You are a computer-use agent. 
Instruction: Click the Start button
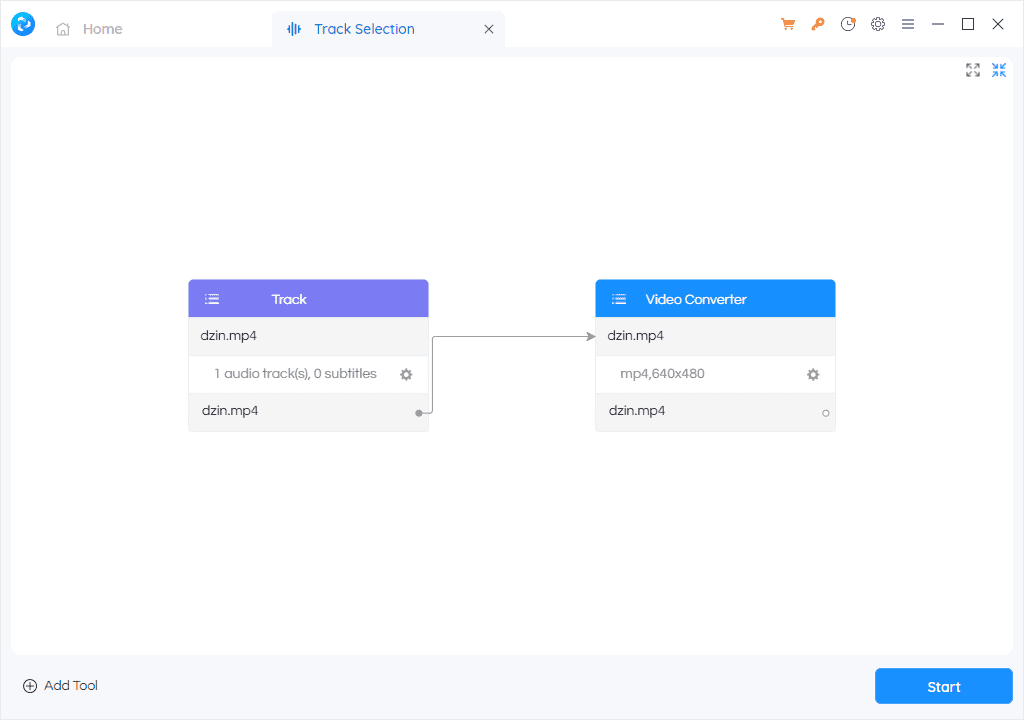[x=943, y=686]
